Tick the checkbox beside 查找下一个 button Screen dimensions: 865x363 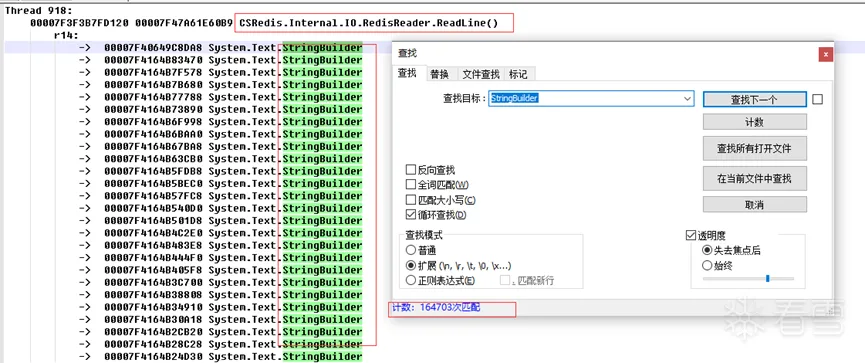tap(818, 99)
